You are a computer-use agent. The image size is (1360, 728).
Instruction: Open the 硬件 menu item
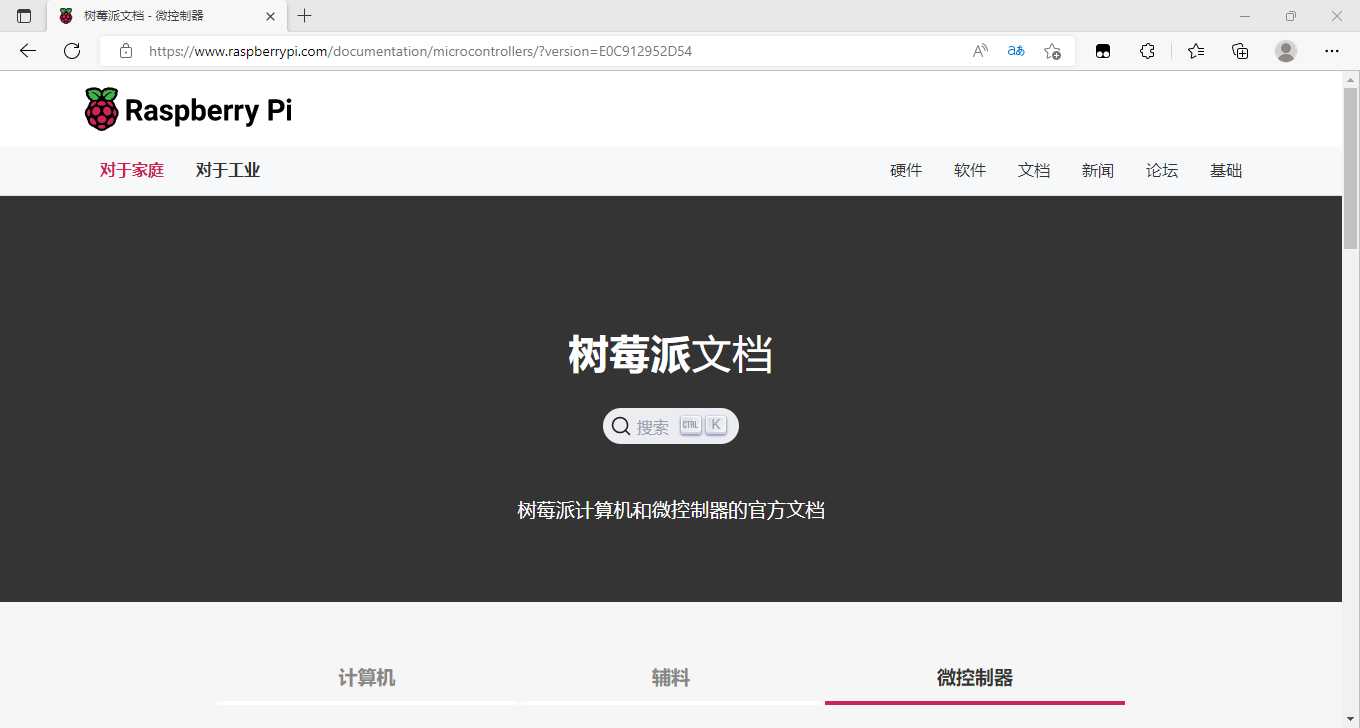click(x=906, y=171)
